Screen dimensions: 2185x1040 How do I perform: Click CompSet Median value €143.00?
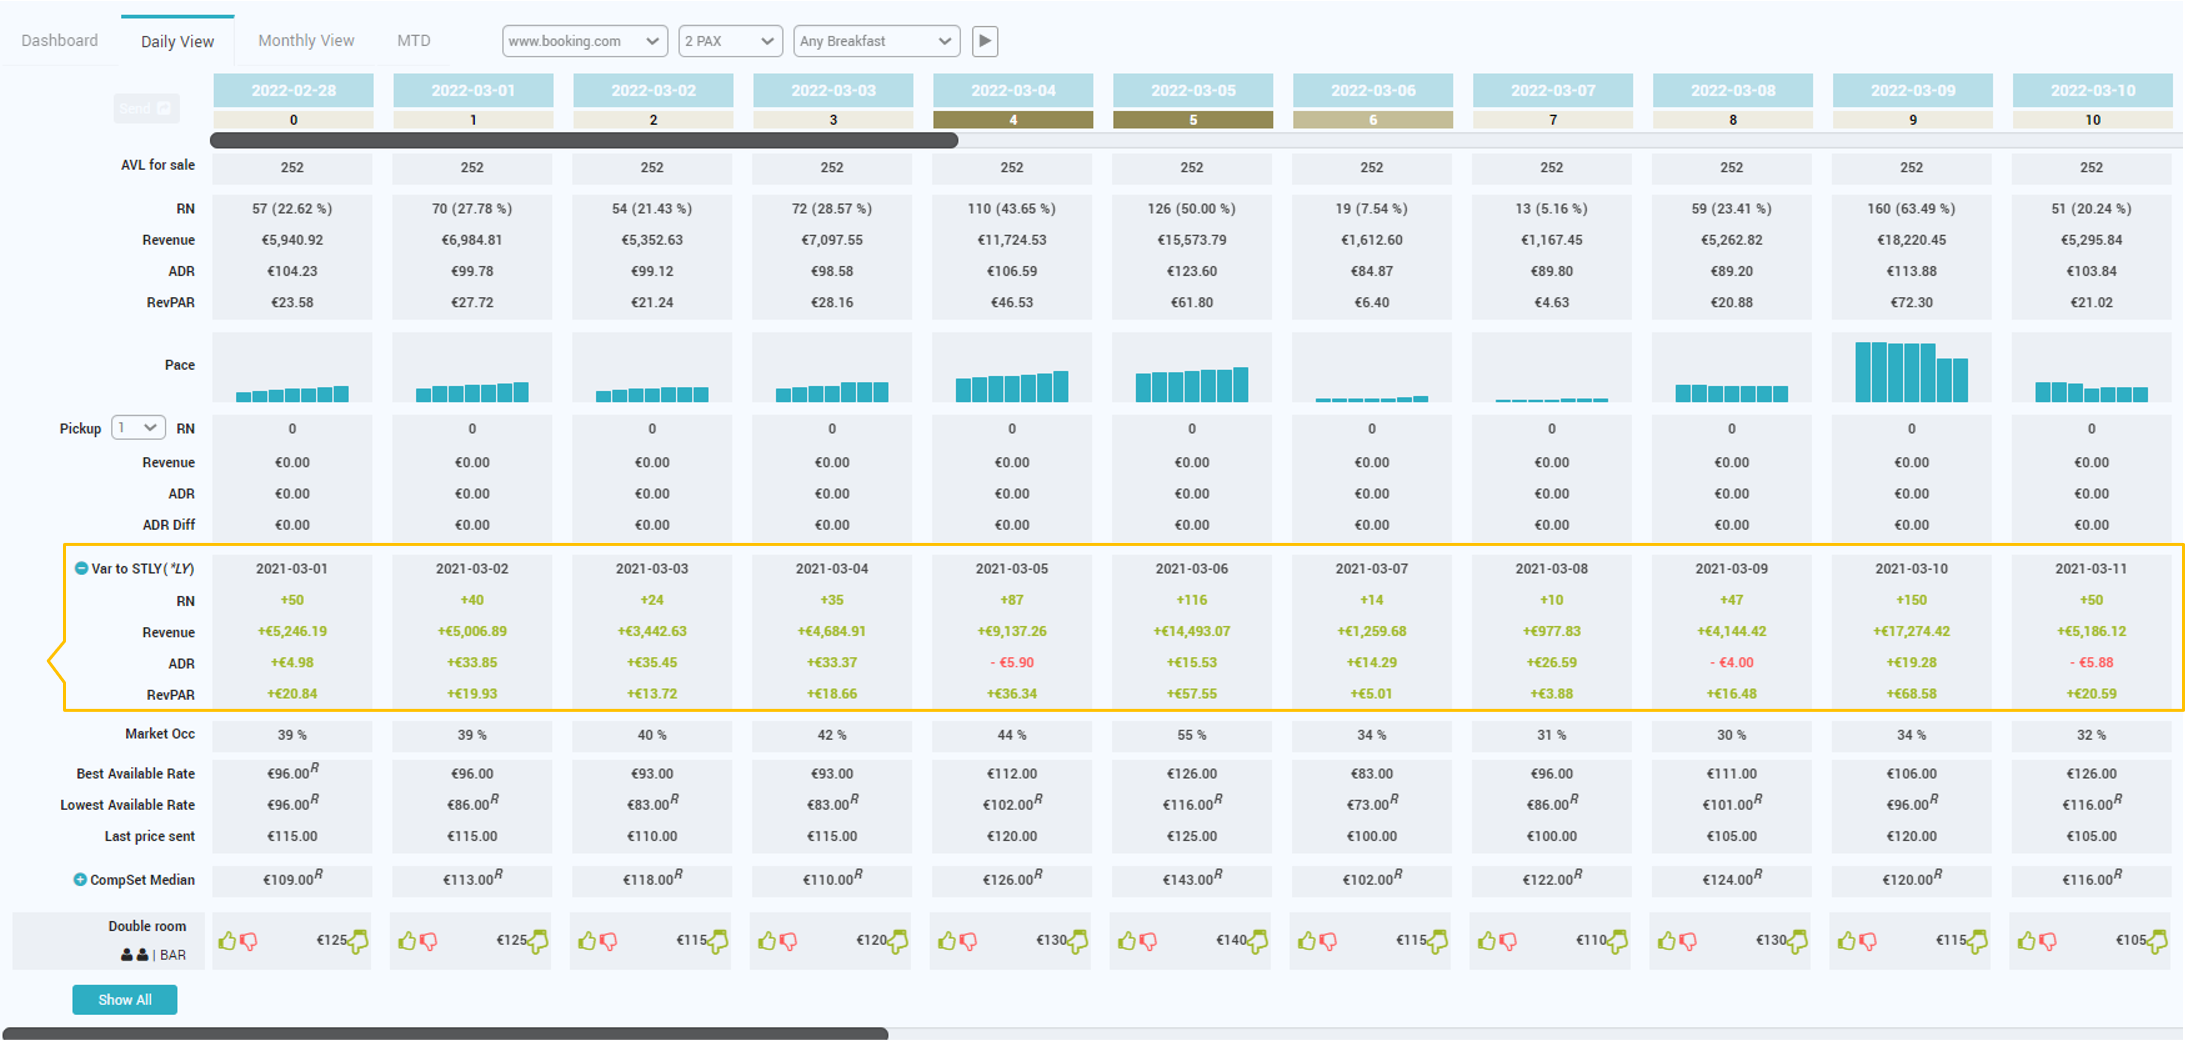click(x=1192, y=879)
